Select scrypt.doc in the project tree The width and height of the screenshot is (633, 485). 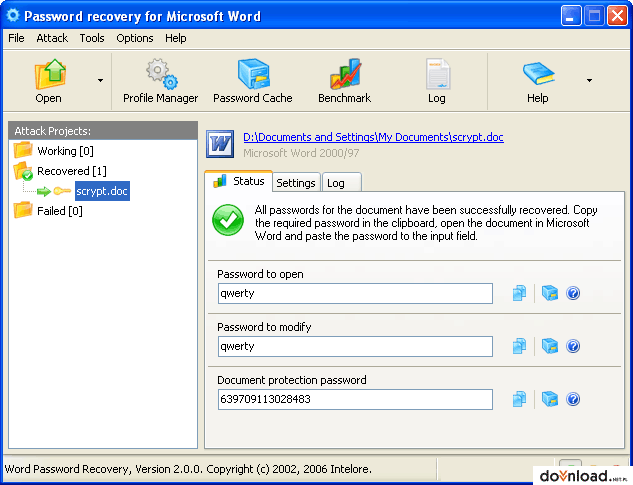[x=102, y=191]
